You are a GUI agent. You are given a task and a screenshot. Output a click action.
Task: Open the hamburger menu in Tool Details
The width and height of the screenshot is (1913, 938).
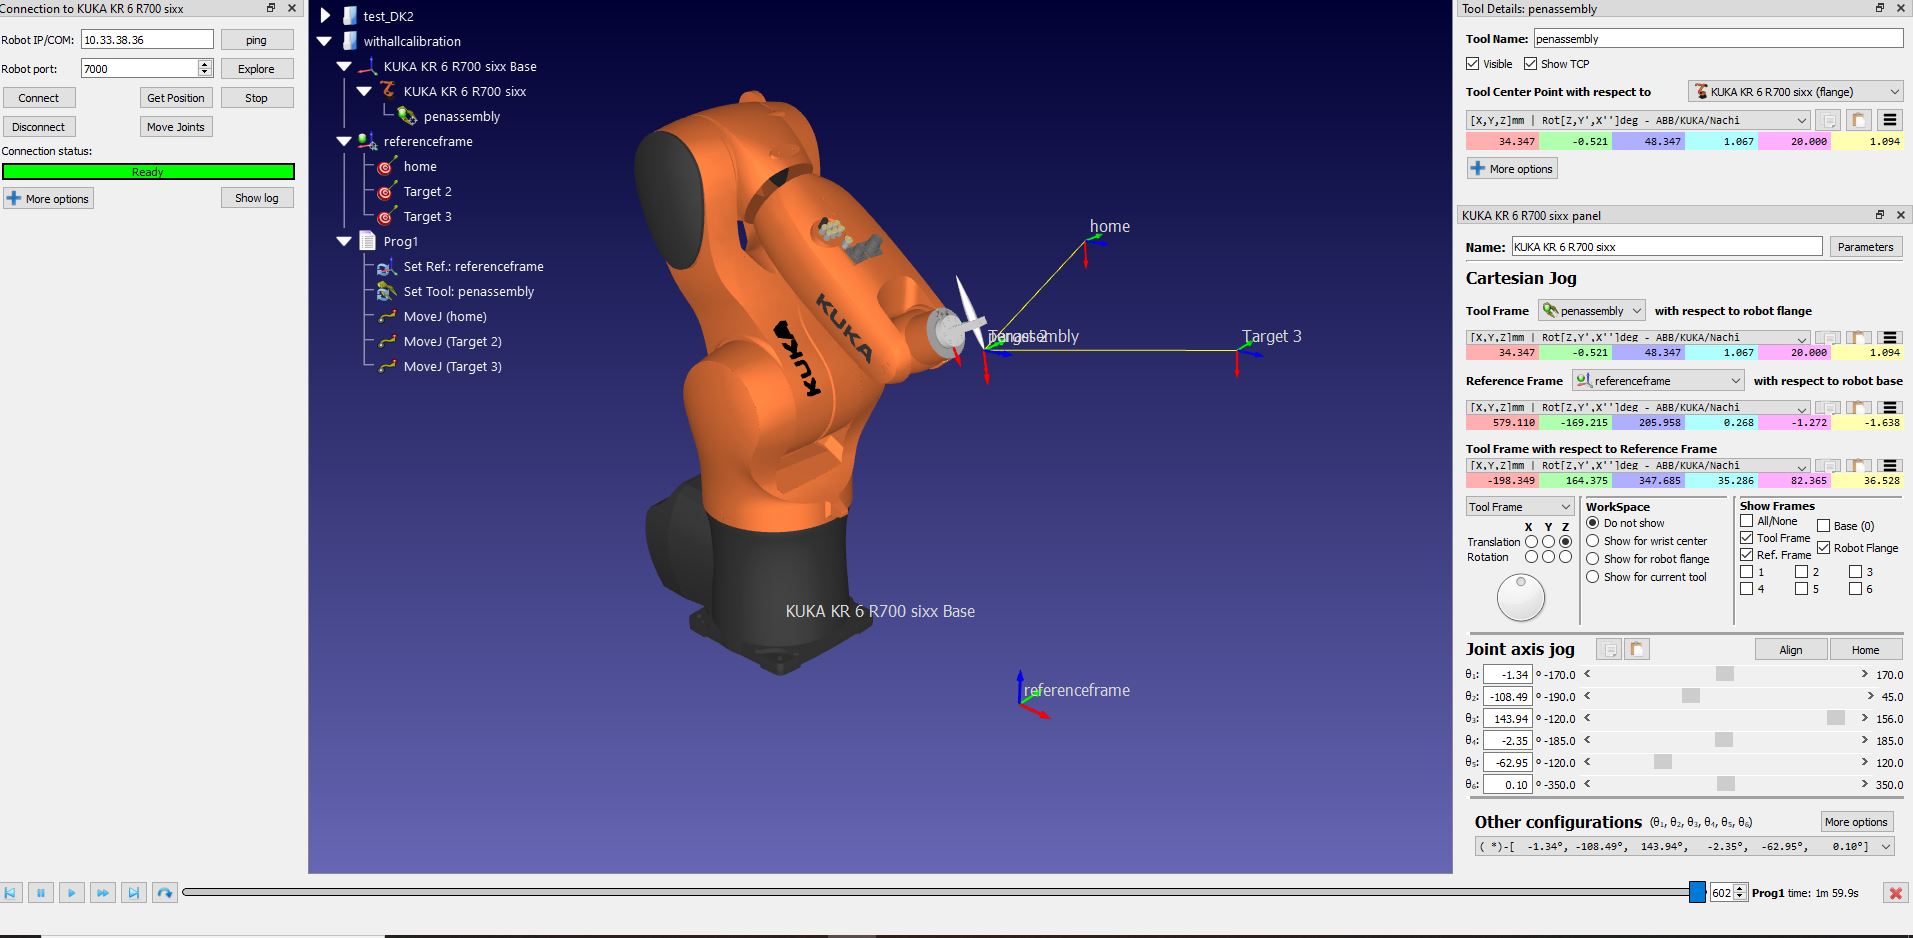1889,120
